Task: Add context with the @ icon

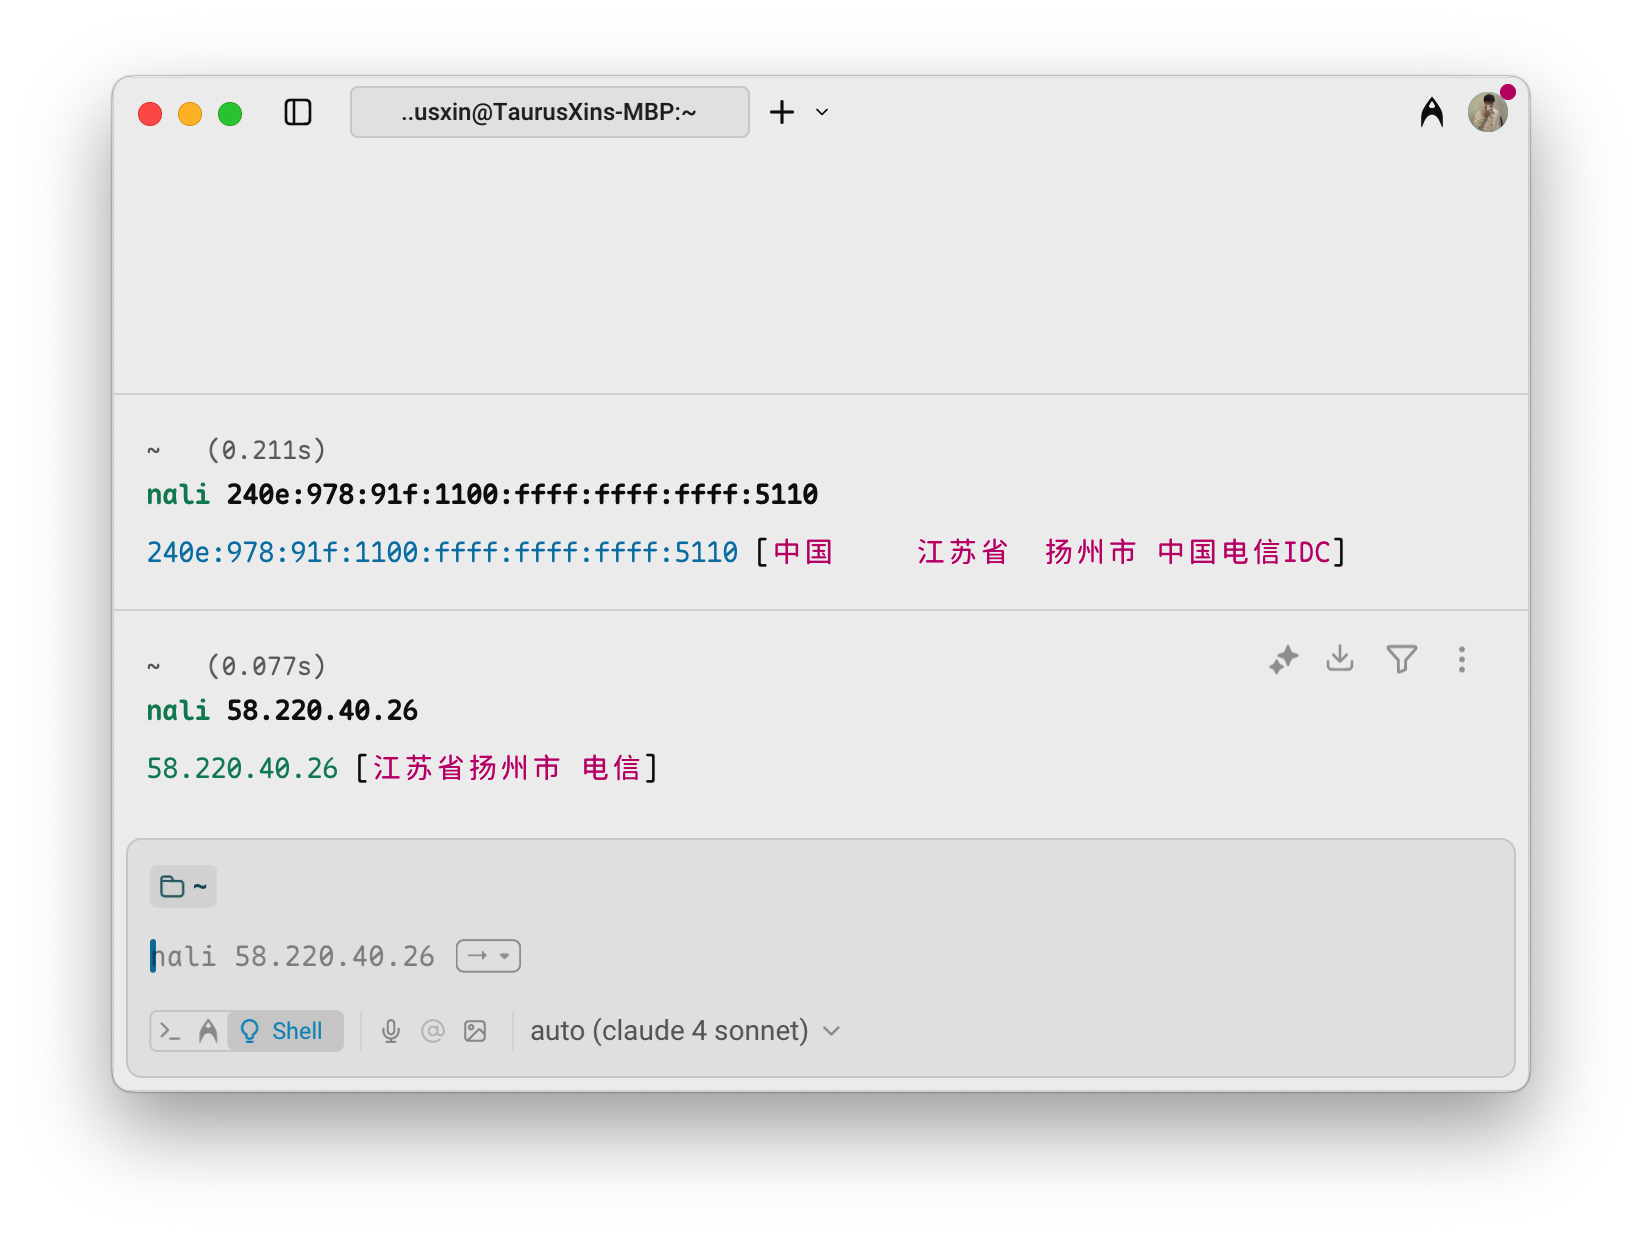Action: pyautogui.click(x=433, y=1031)
